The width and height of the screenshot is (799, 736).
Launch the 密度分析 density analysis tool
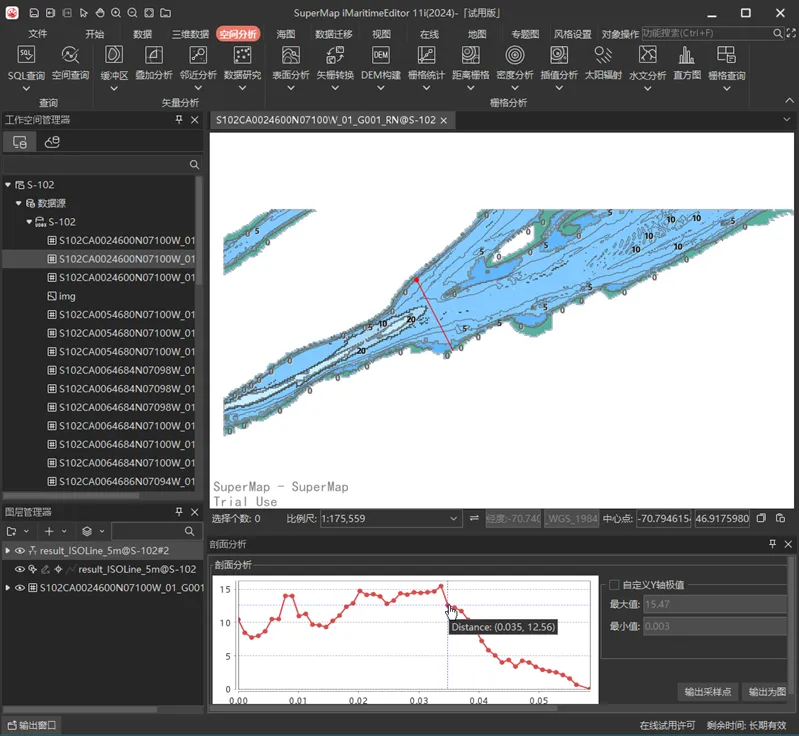[515, 62]
